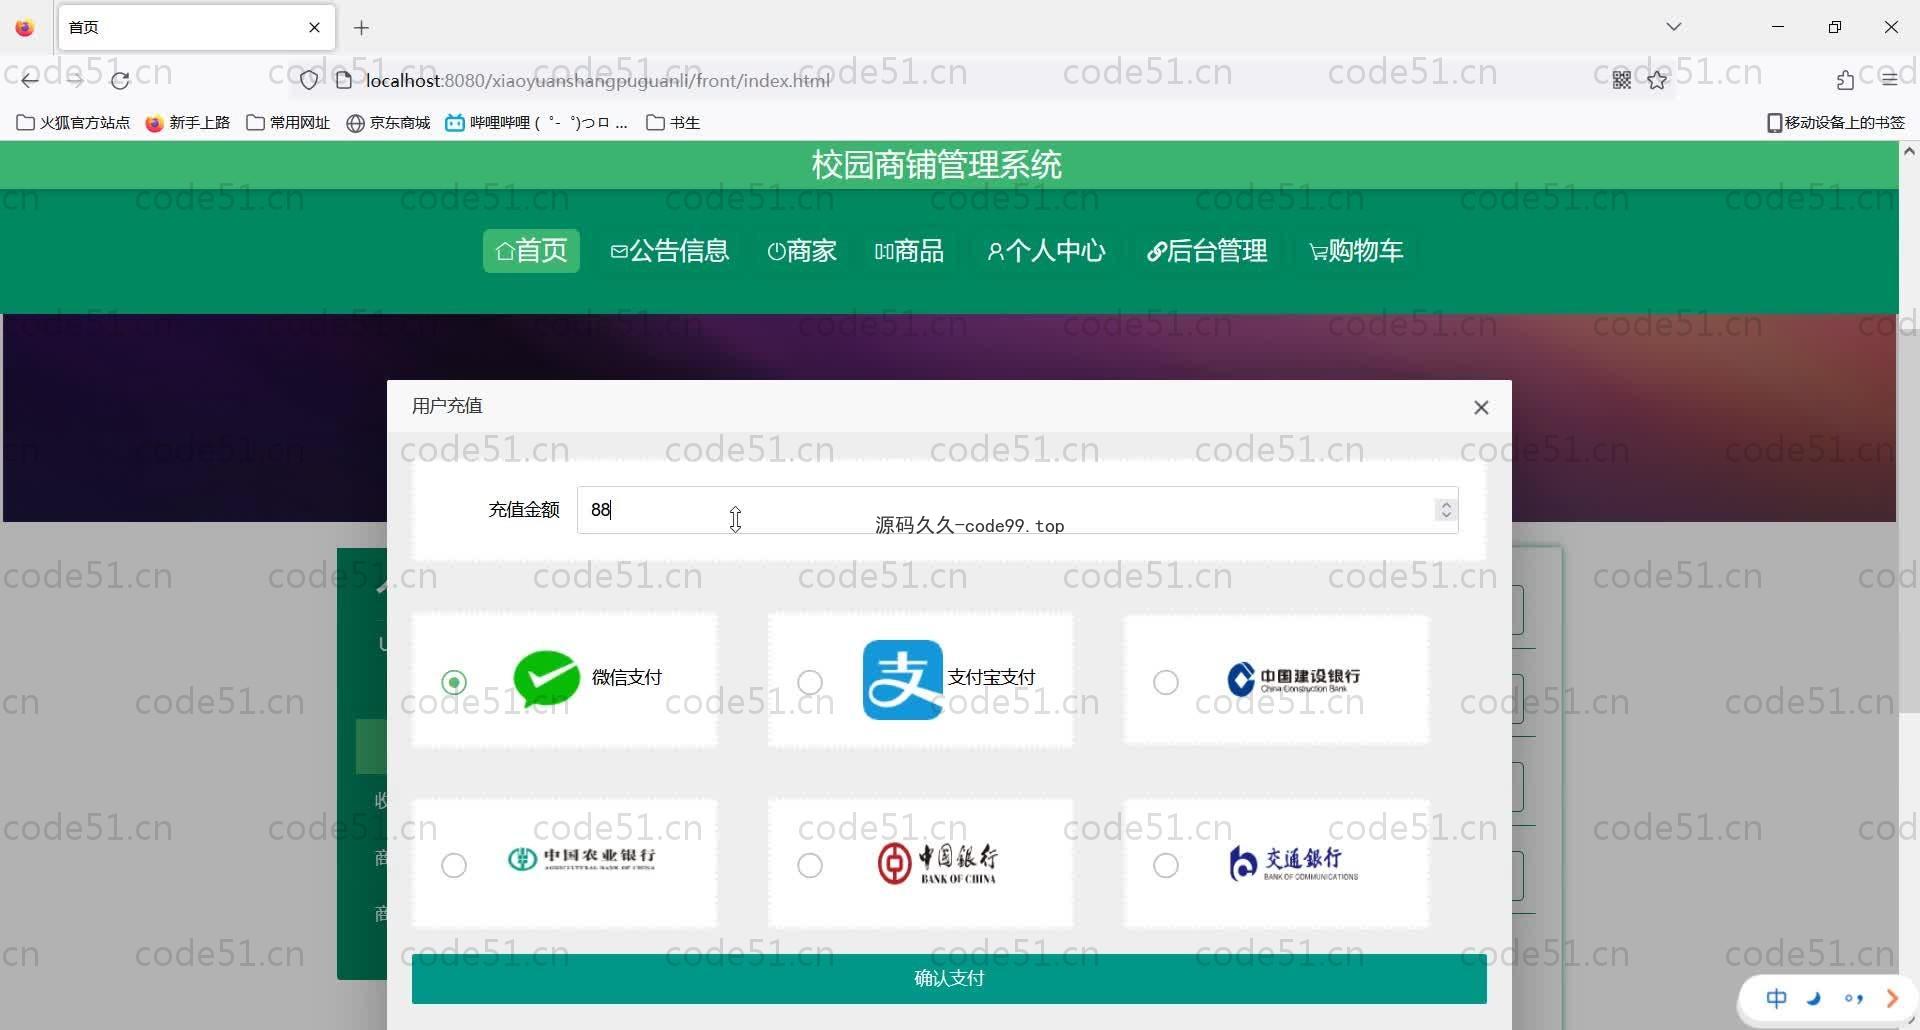The width and height of the screenshot is (1920, 1030).
Task: Open the 书生 bookmark folder
Action: click(673, 123)
